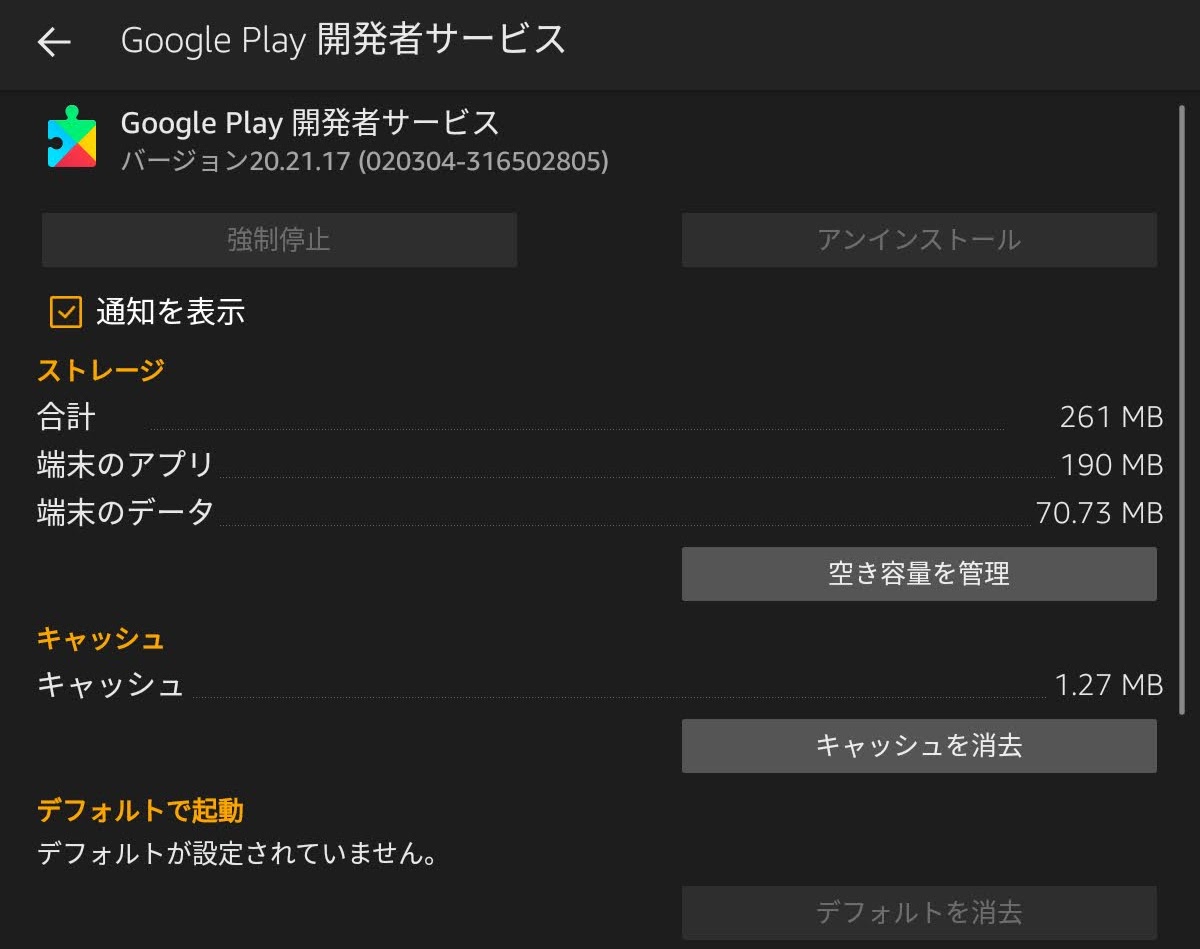Click the version text バージョン20.21.17
The height and width of the screenshot is (949, 1200).
point(364,161)
